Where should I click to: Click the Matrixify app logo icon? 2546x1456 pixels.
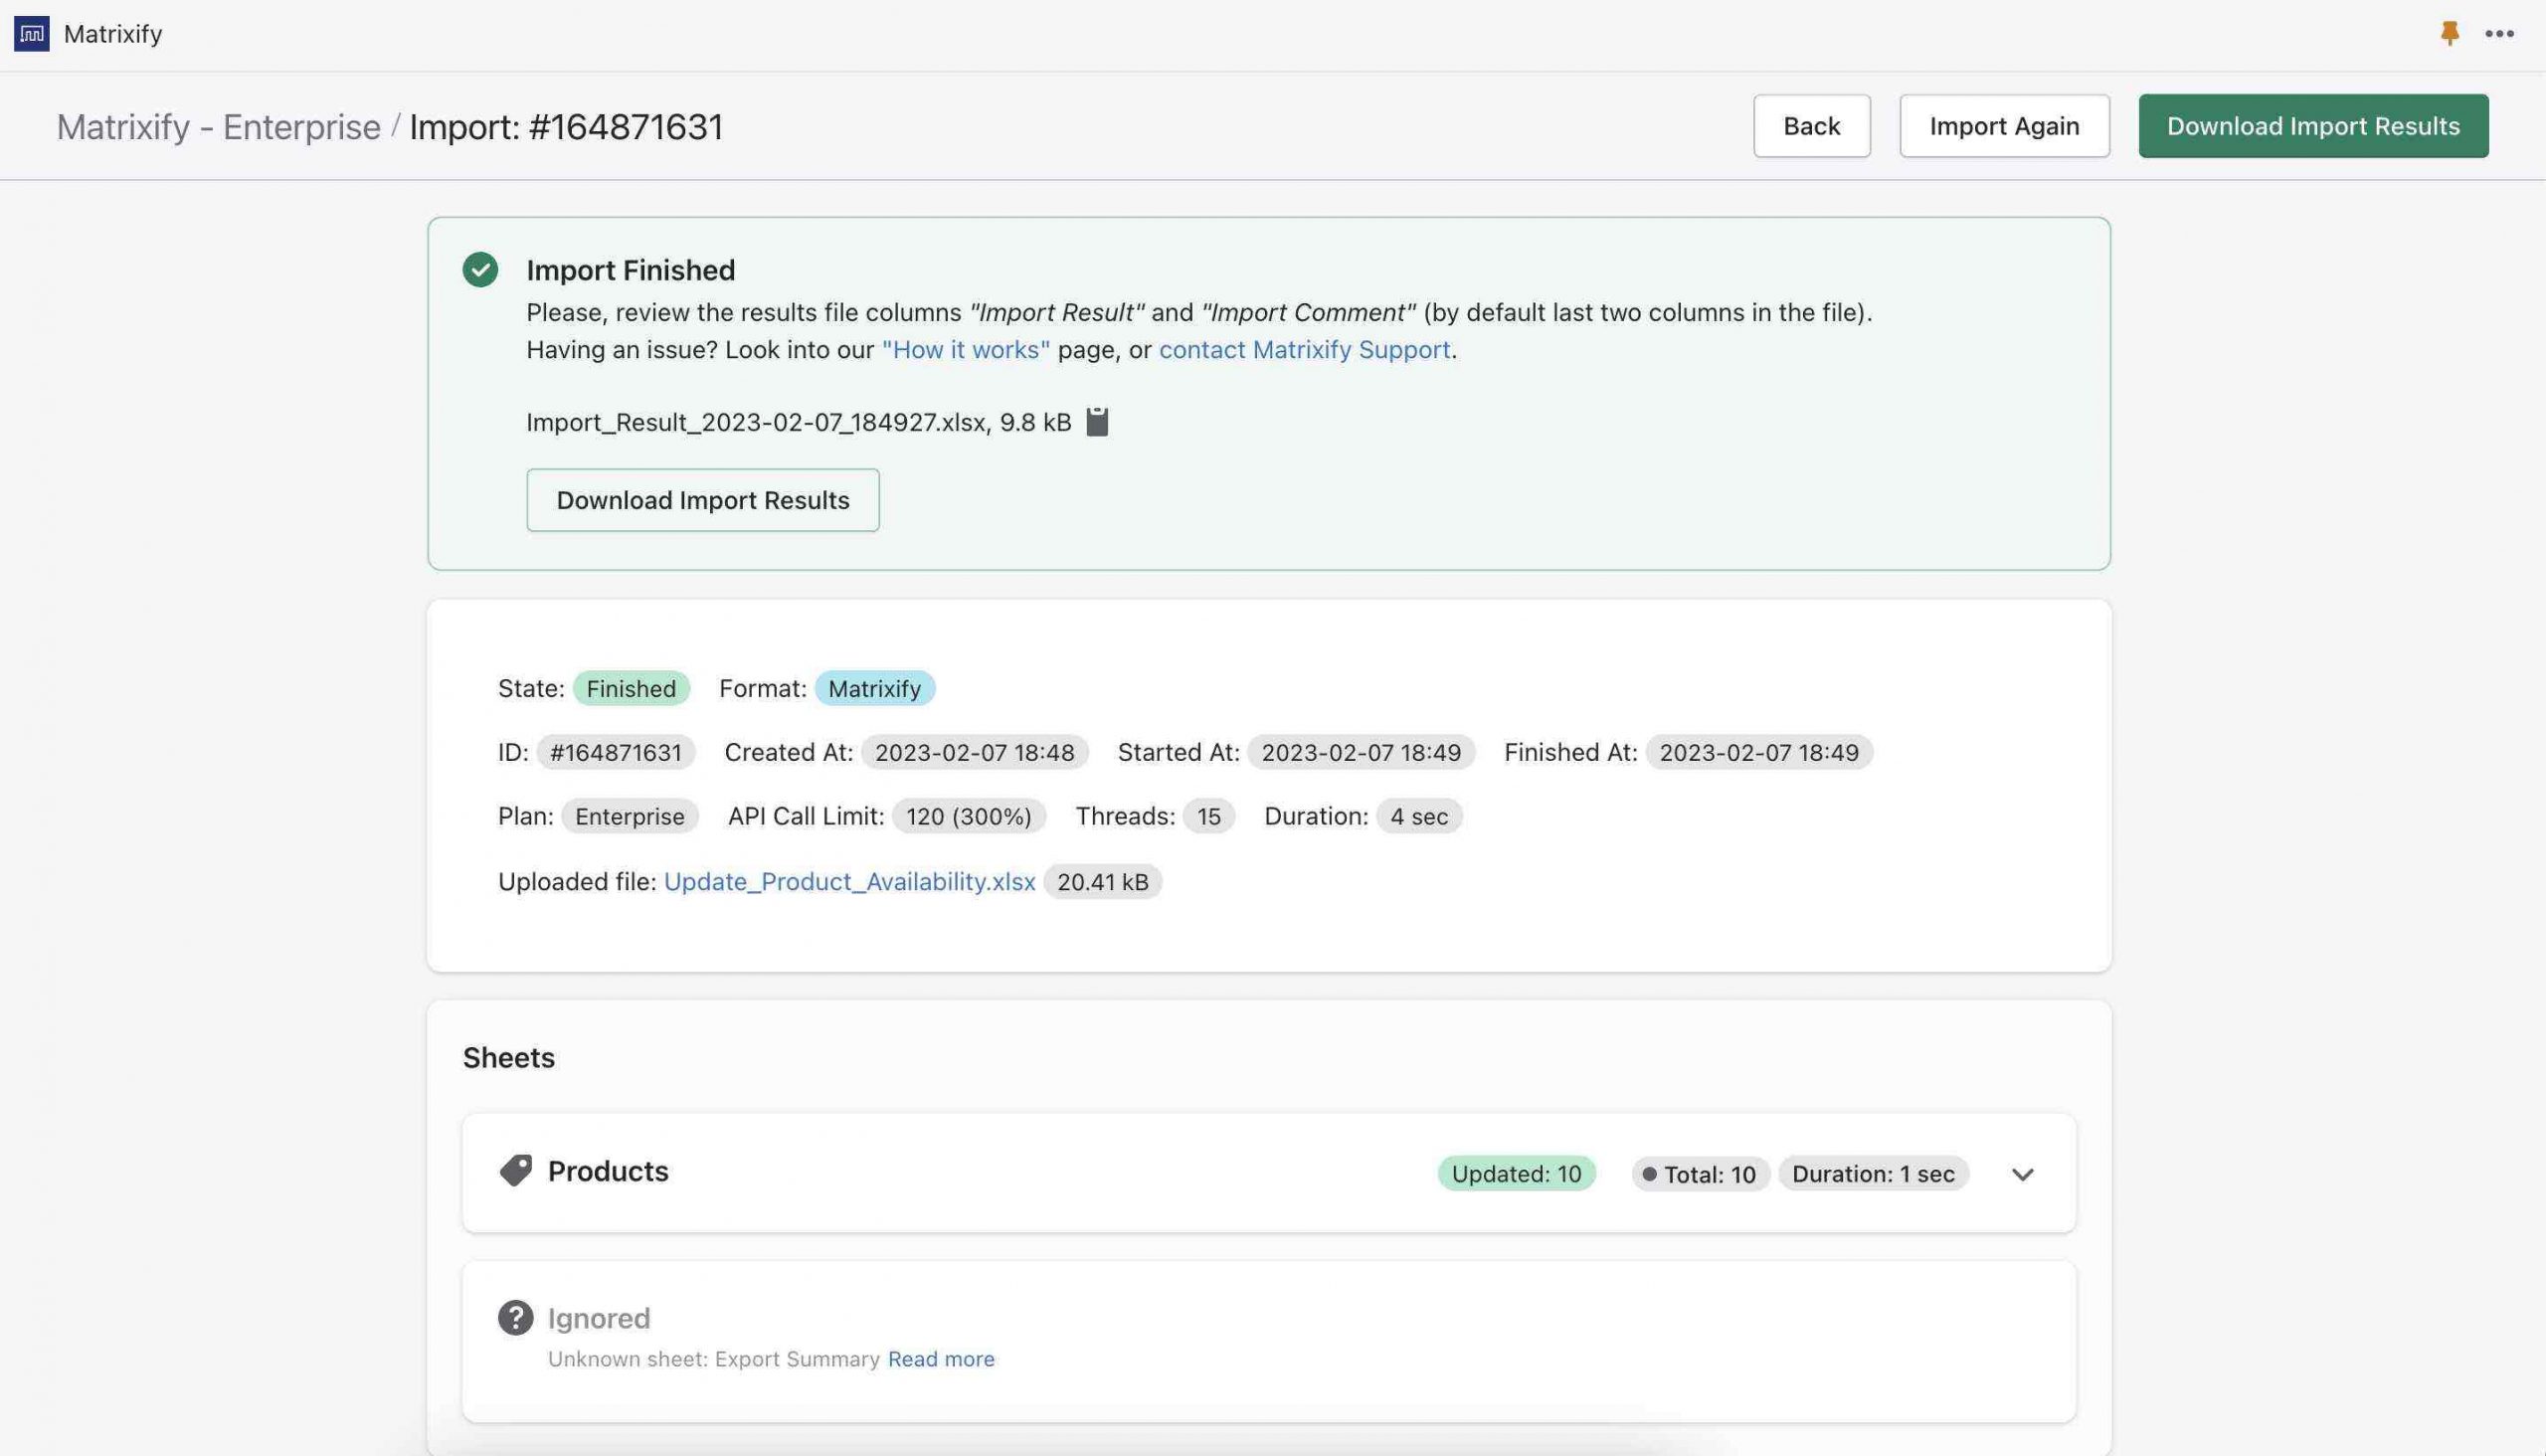pos(31,33)
